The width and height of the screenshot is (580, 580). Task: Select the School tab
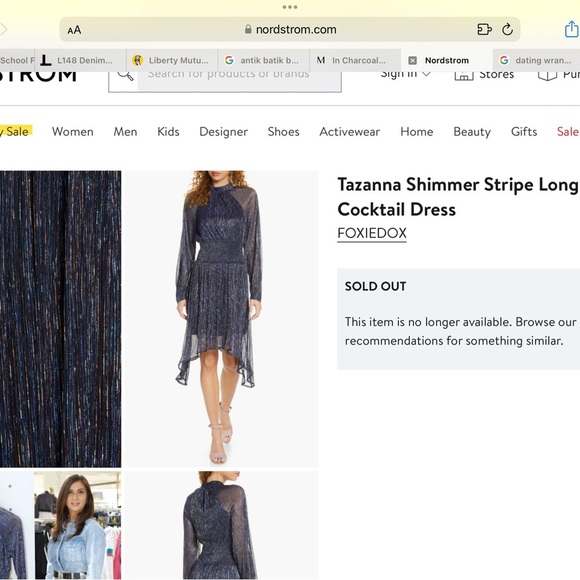pos(17,60)
